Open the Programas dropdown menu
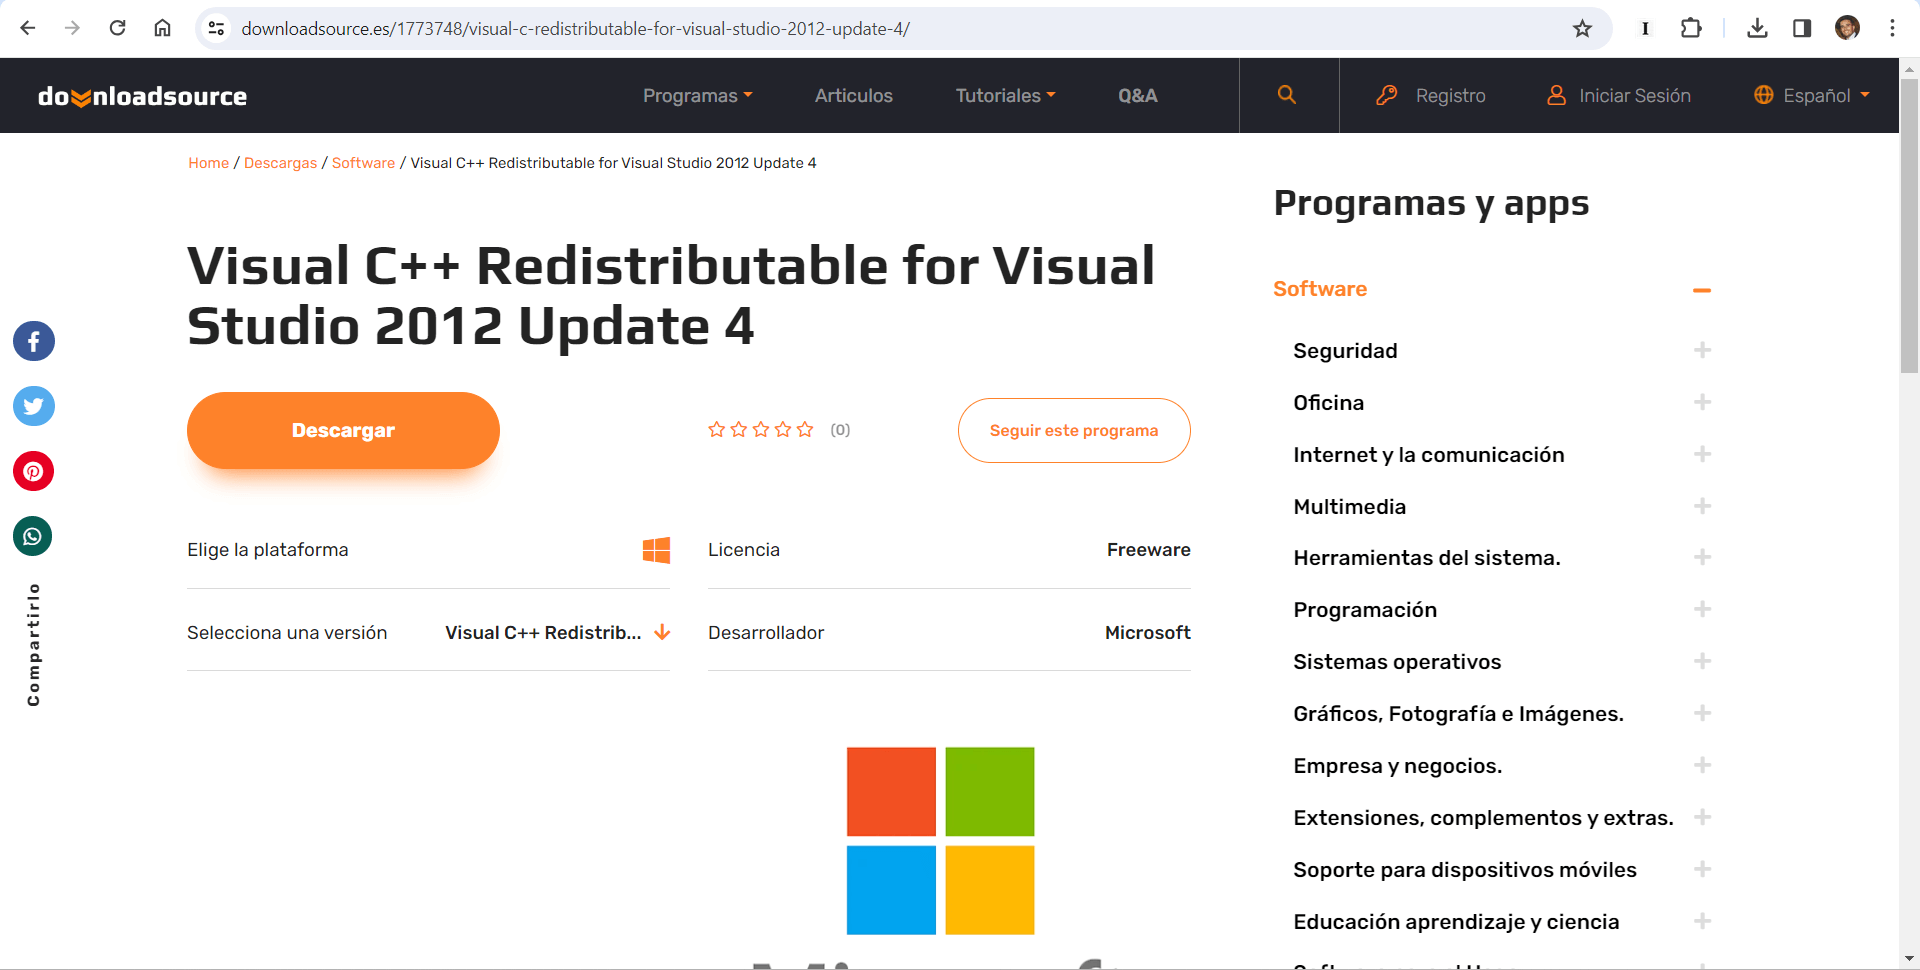The width and height of the screenshot is (1920, 970). [x=698, y=96]
